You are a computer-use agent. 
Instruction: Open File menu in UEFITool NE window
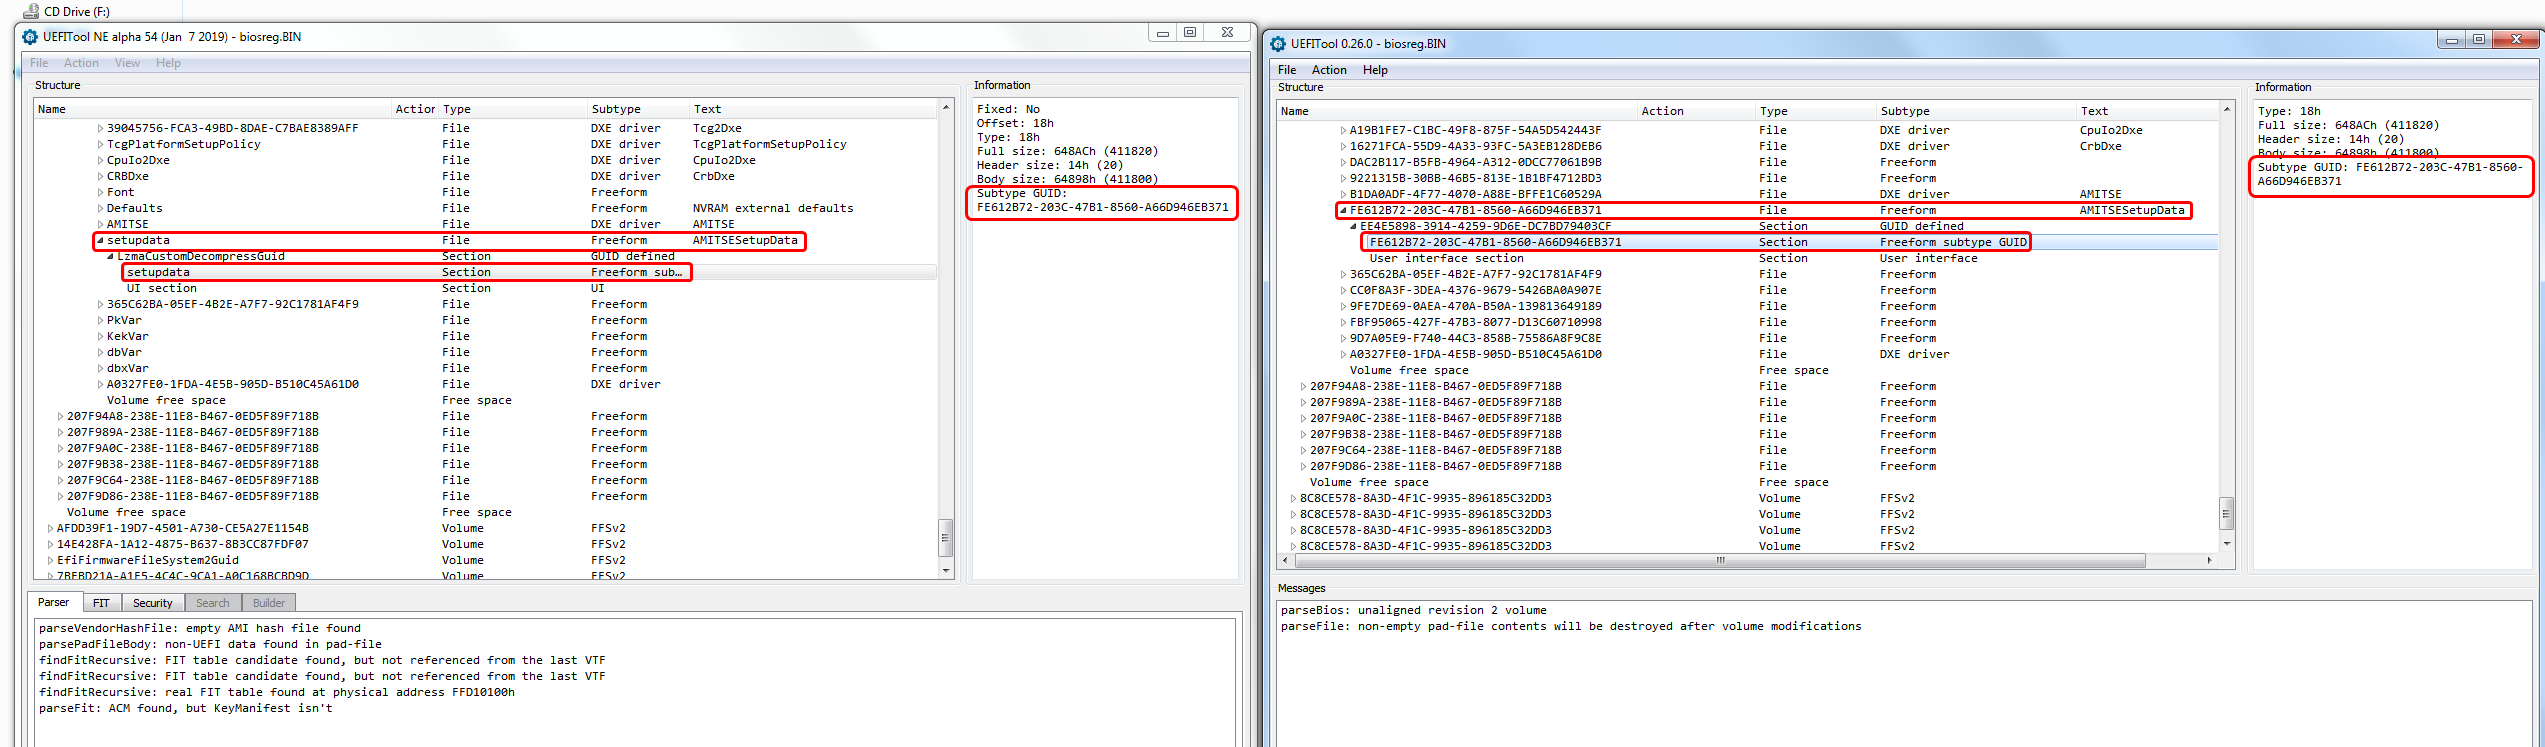39,63
